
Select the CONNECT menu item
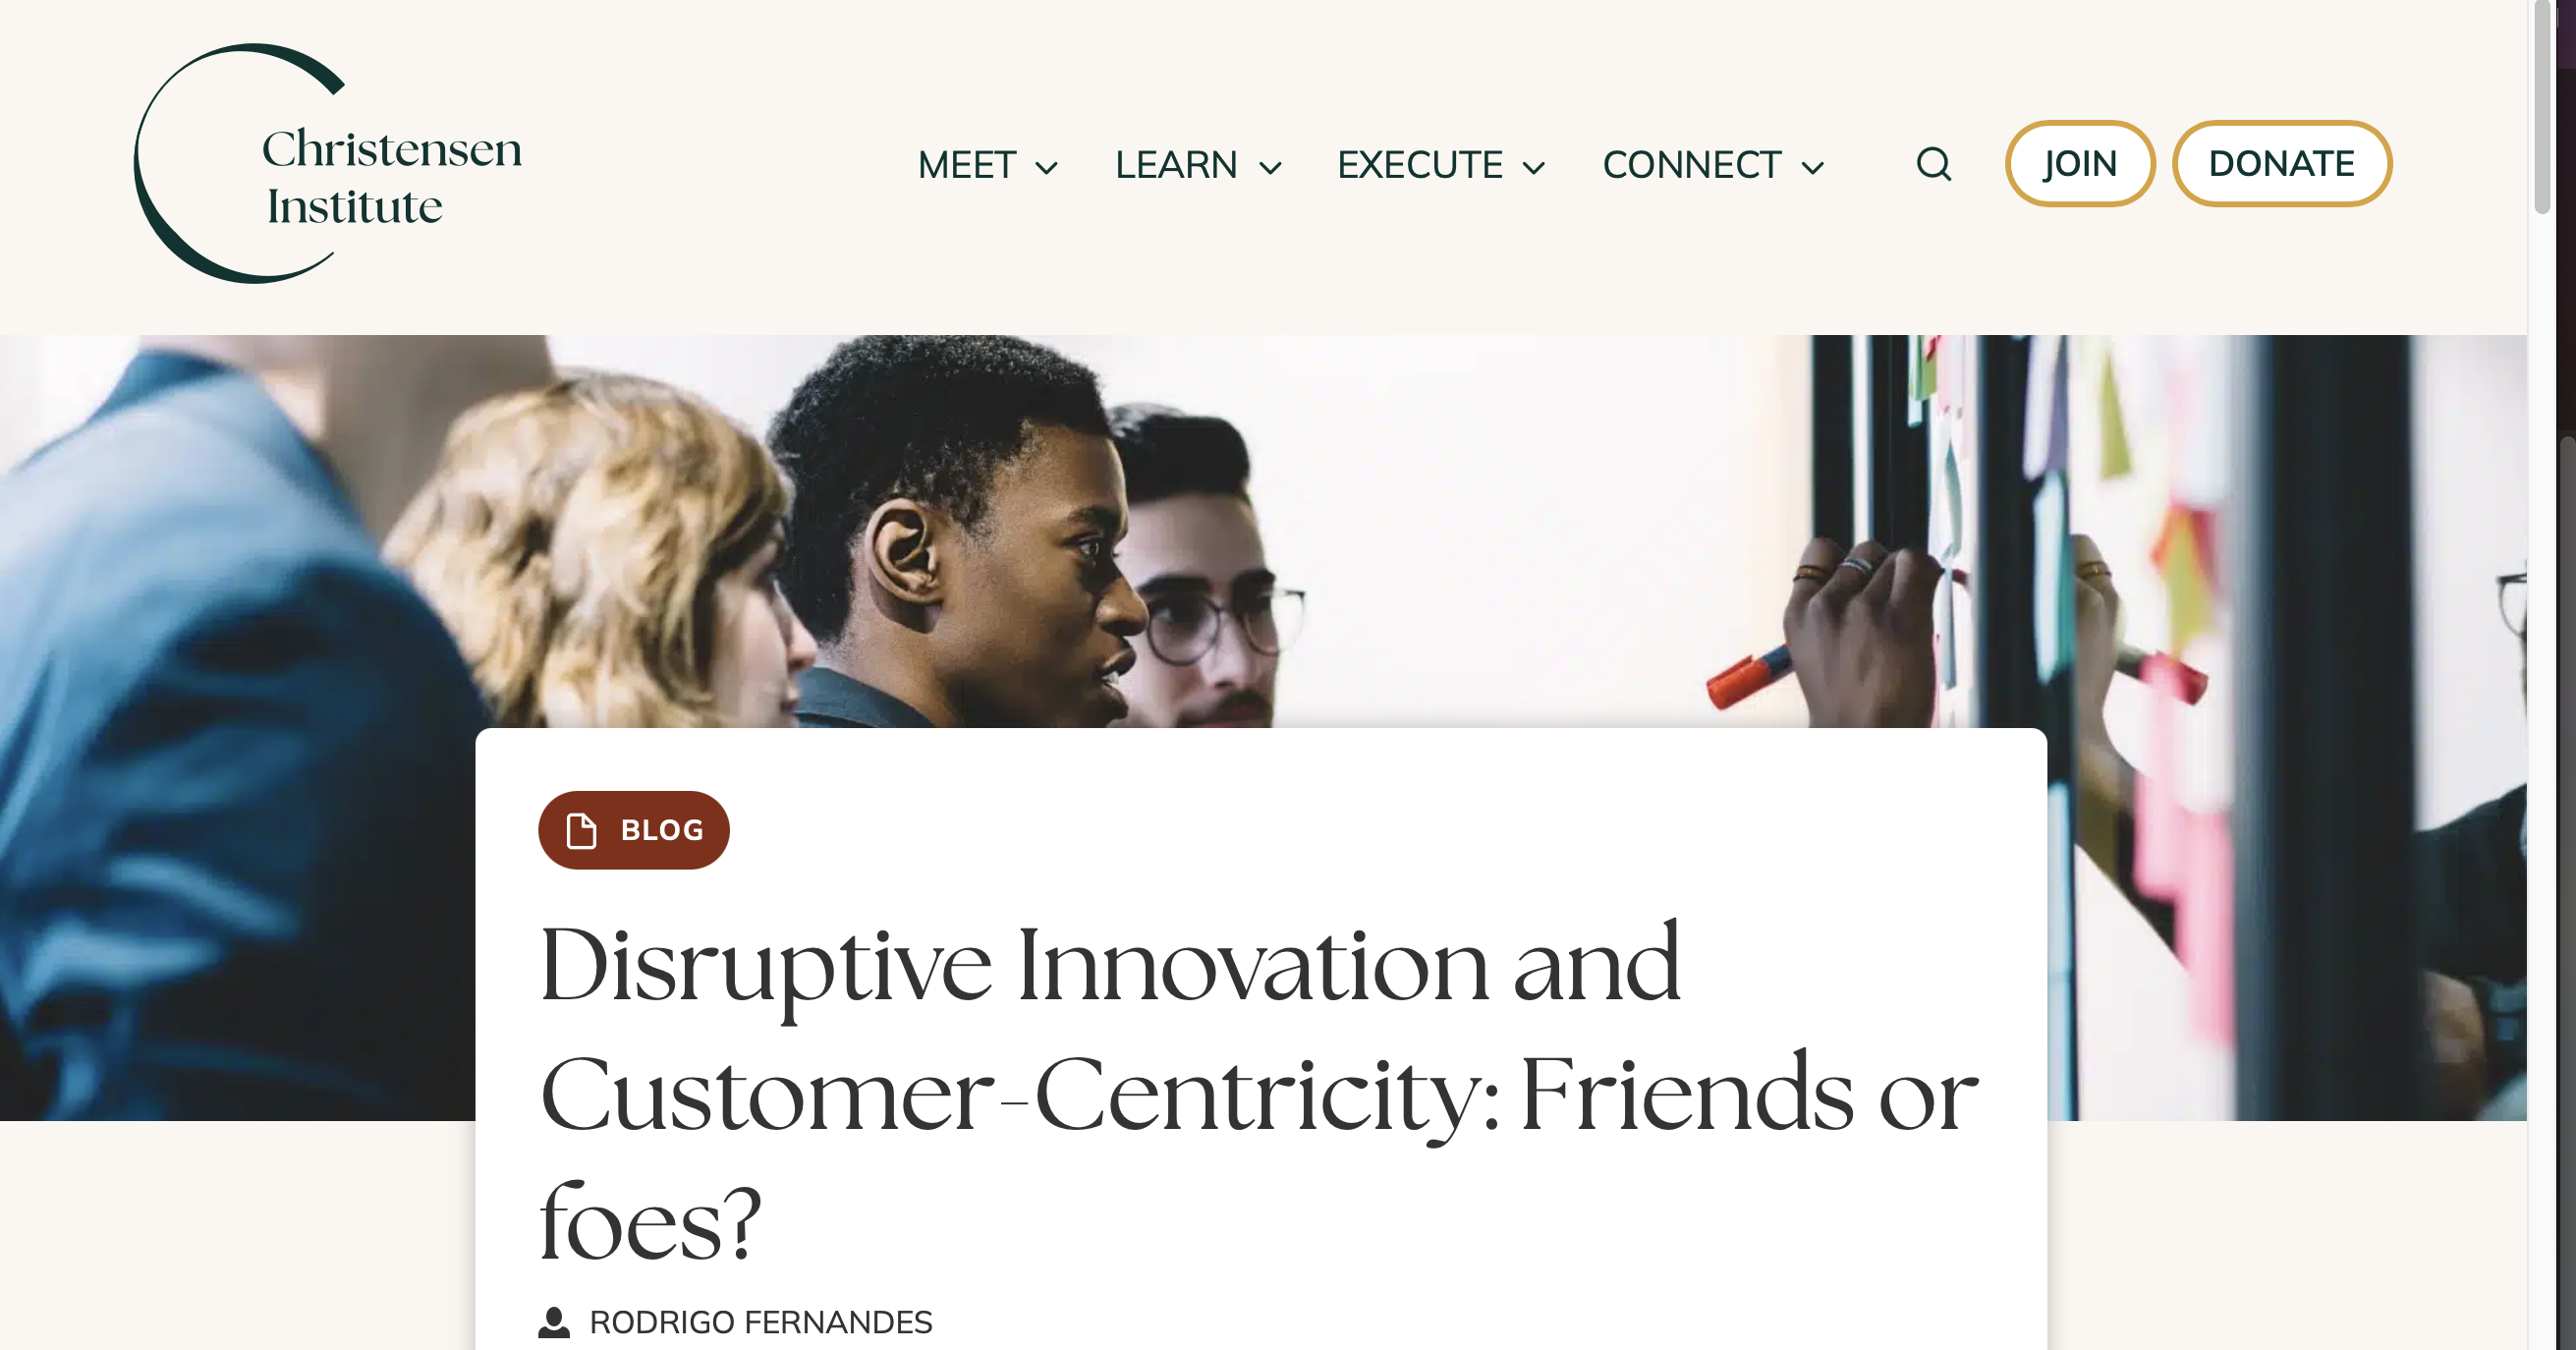[x=1692, y=165]
